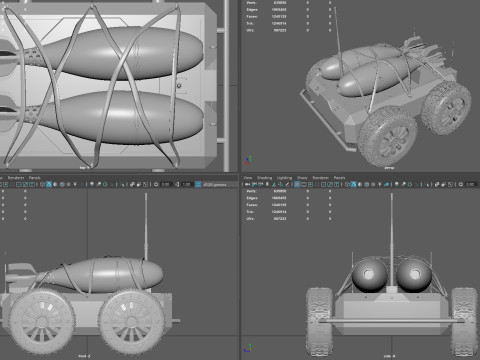Open Lighting menu in side panel
480x360 pixels.
pyautogui.click(x=284, y=178)
